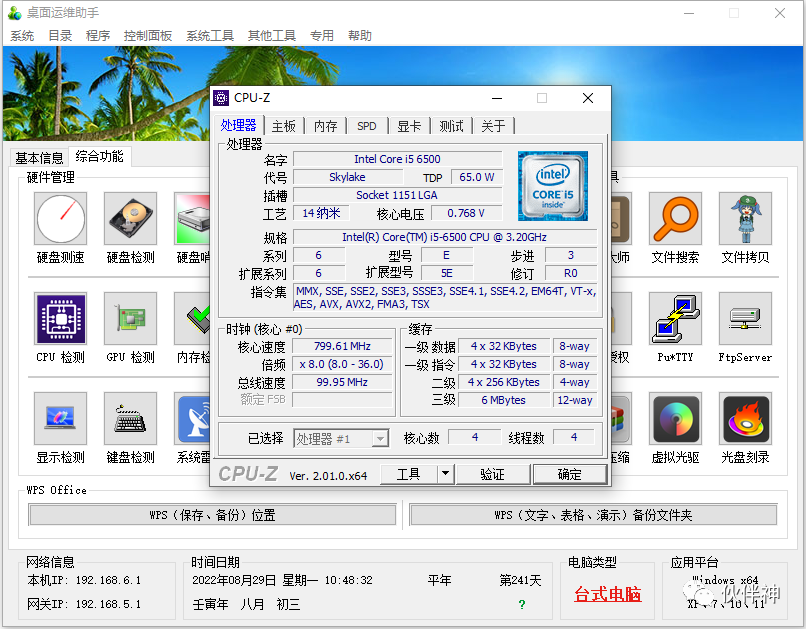Switch to the 内存 tab in CPU-Z
Viewport: 806px width, 629px height.
tap(325, 126)
